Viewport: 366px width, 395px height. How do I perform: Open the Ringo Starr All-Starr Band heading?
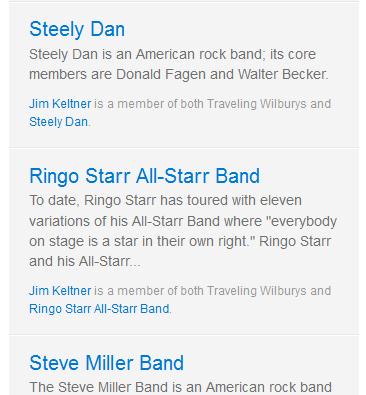click(144, 176)
